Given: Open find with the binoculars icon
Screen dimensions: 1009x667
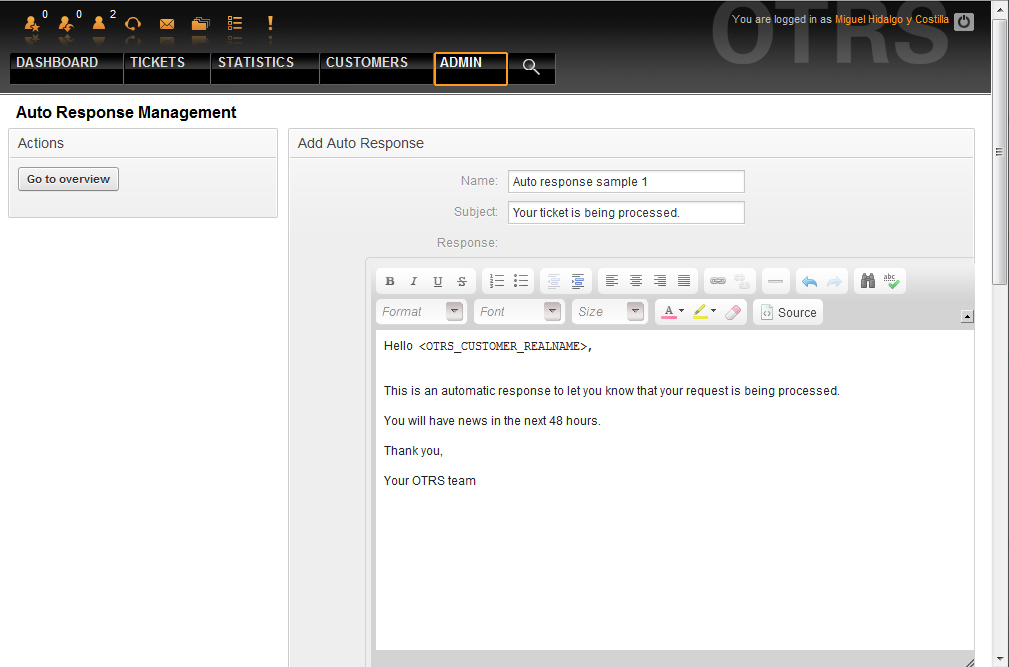Looking at the screenshot, I should point(868,282).
